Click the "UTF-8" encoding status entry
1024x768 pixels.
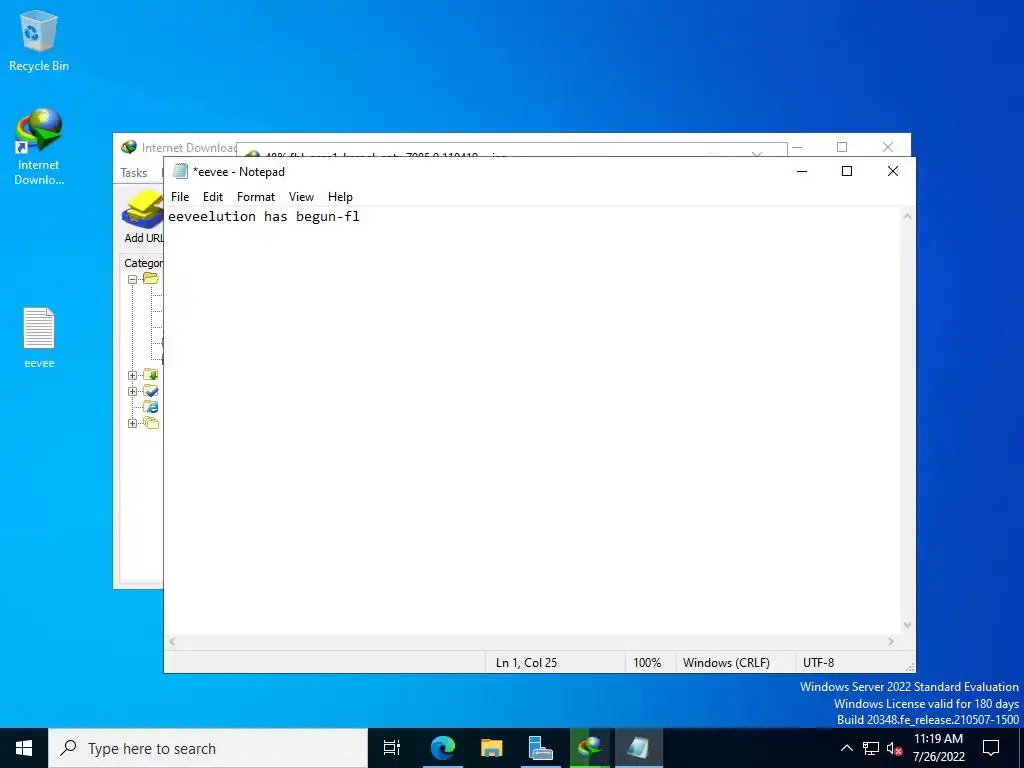click(818, 662)
